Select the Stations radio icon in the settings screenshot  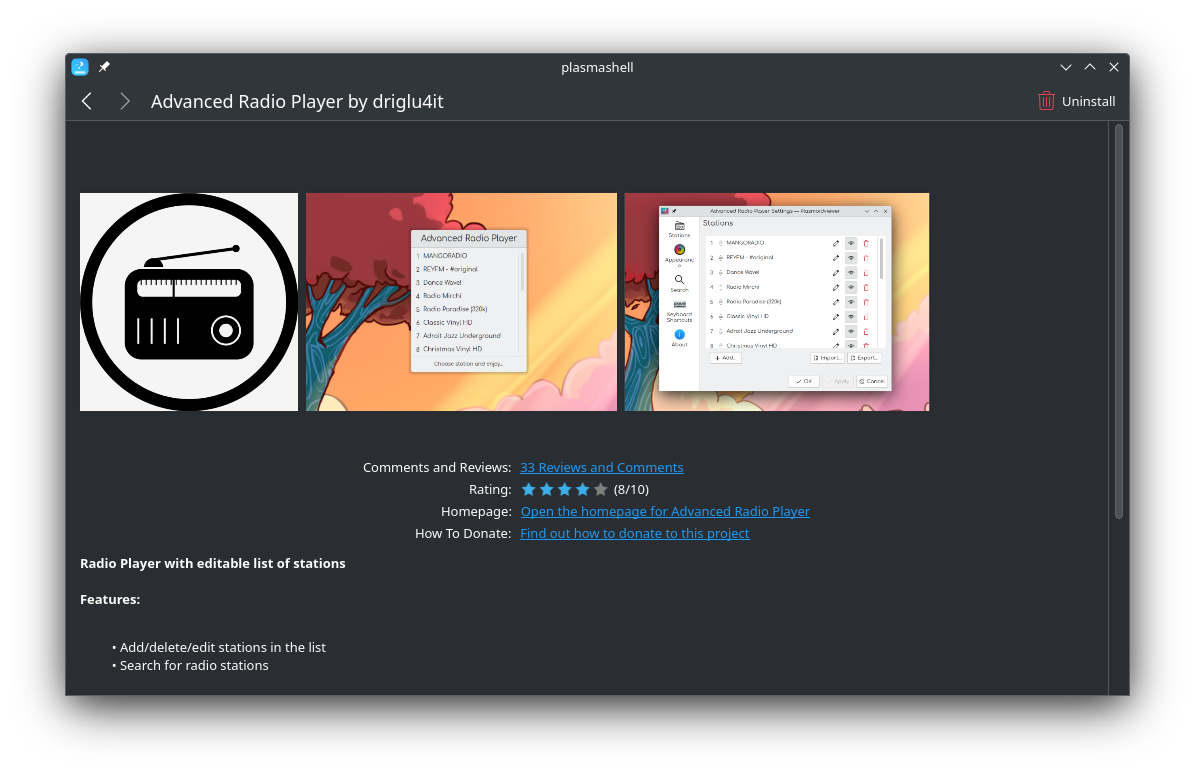coord(679,226)
